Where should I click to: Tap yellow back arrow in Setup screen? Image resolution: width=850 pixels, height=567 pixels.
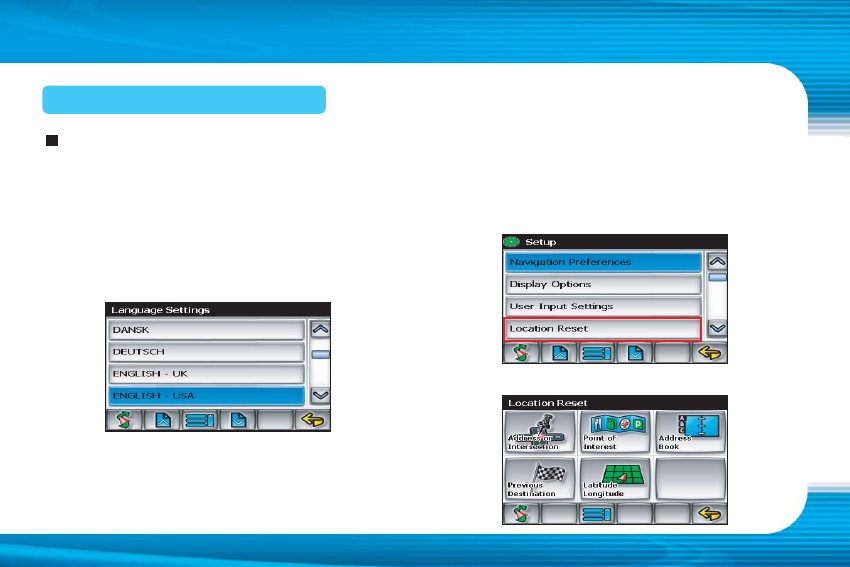click(710, 353)
